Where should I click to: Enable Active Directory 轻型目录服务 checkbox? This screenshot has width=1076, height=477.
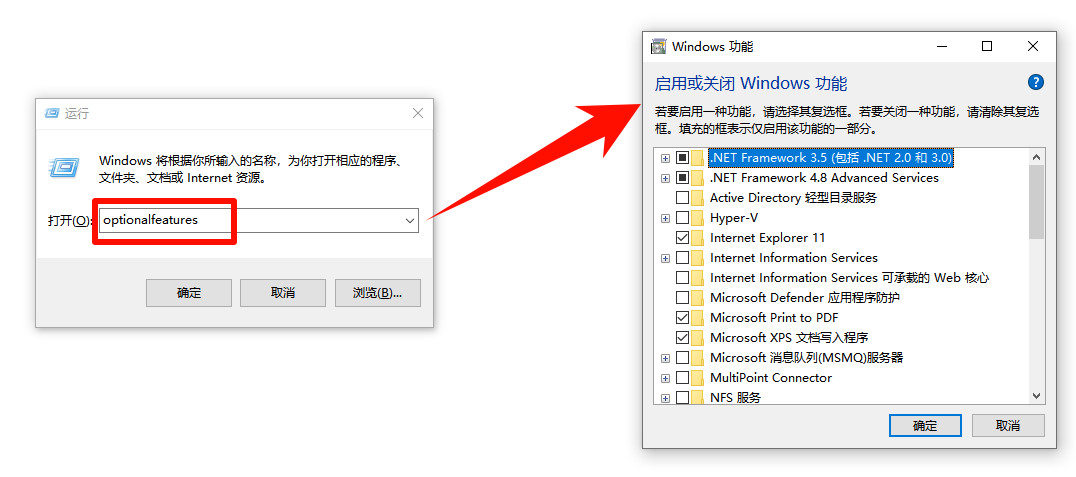coord(682,198)
